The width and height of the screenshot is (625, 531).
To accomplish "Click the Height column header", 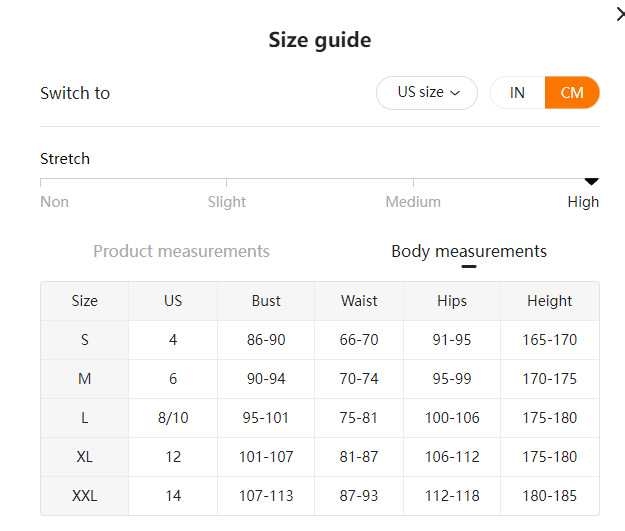I will [x=549, y=301].
